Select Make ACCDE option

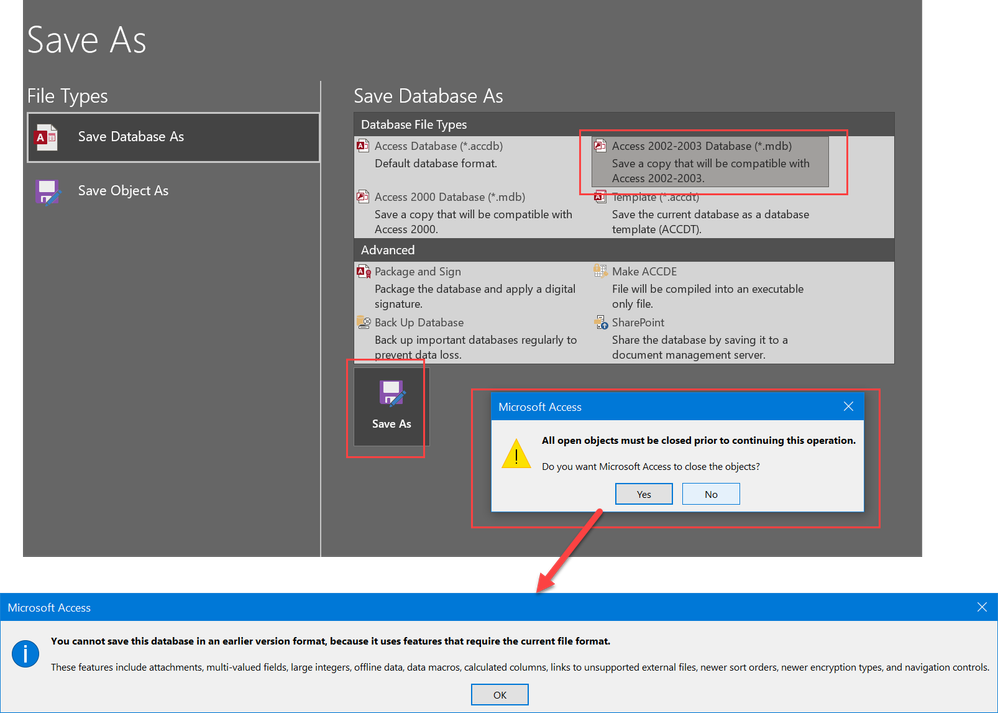[710, 287]
